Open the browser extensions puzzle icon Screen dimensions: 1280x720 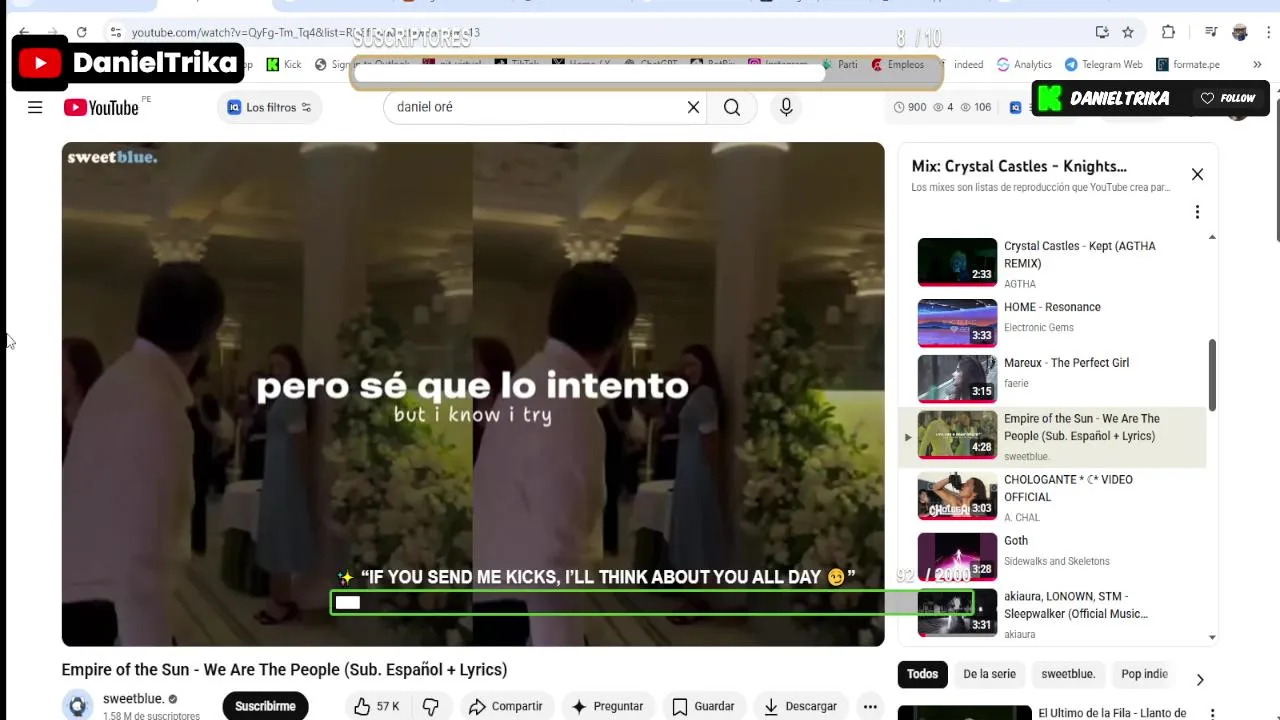pyautogui.click(x=1168, y=32)
